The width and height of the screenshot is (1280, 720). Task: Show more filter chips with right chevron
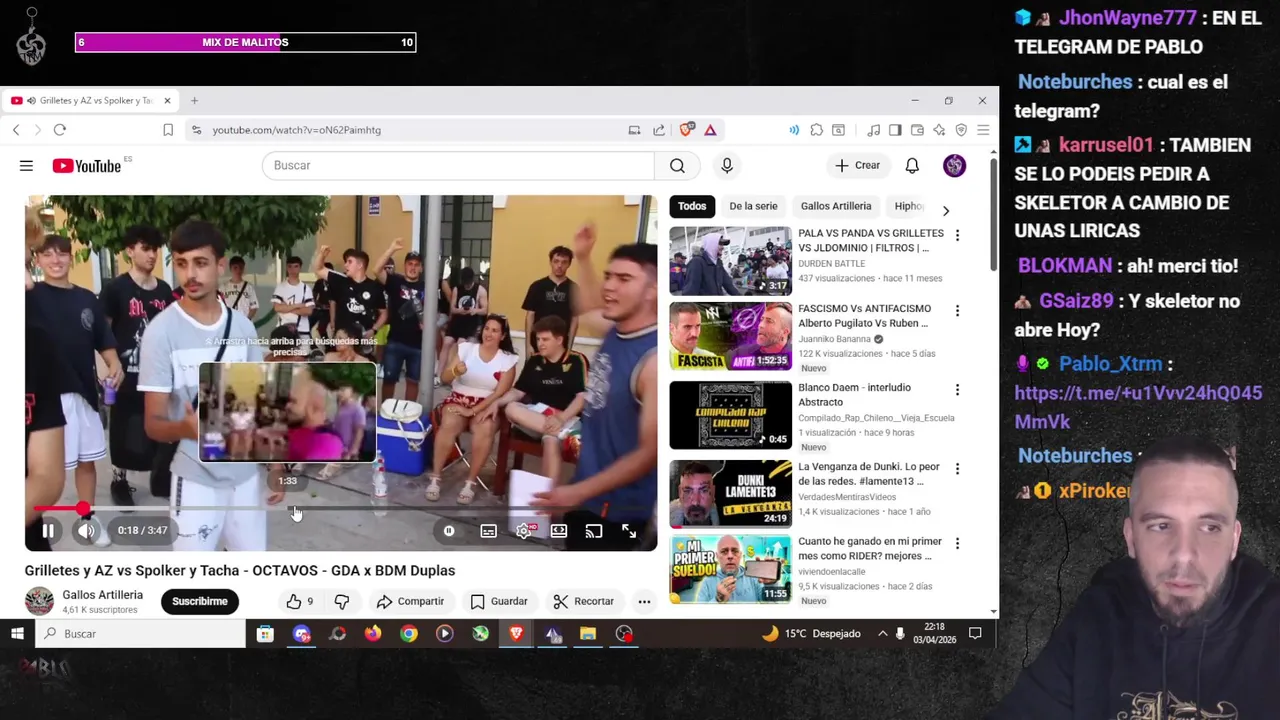[x=945, y=211]
